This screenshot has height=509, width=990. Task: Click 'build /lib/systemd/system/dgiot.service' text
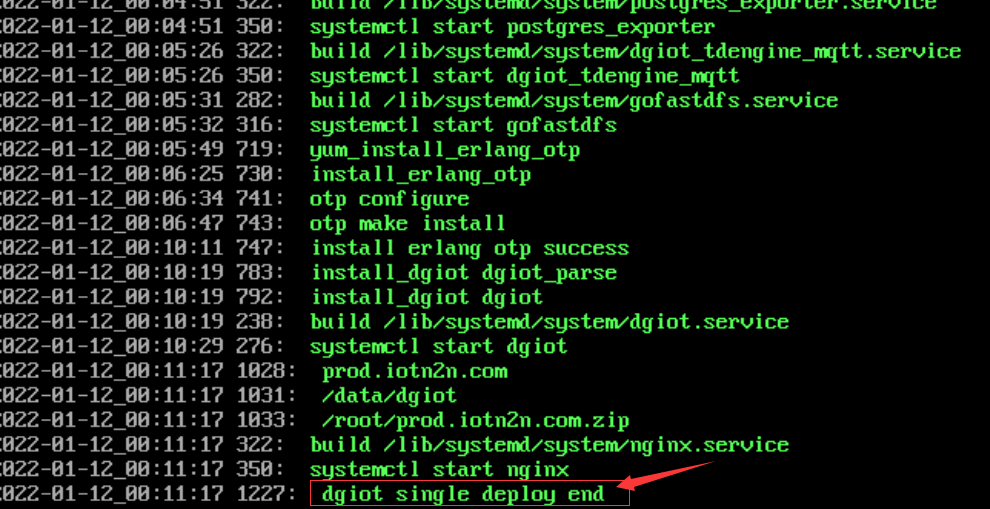549,322
